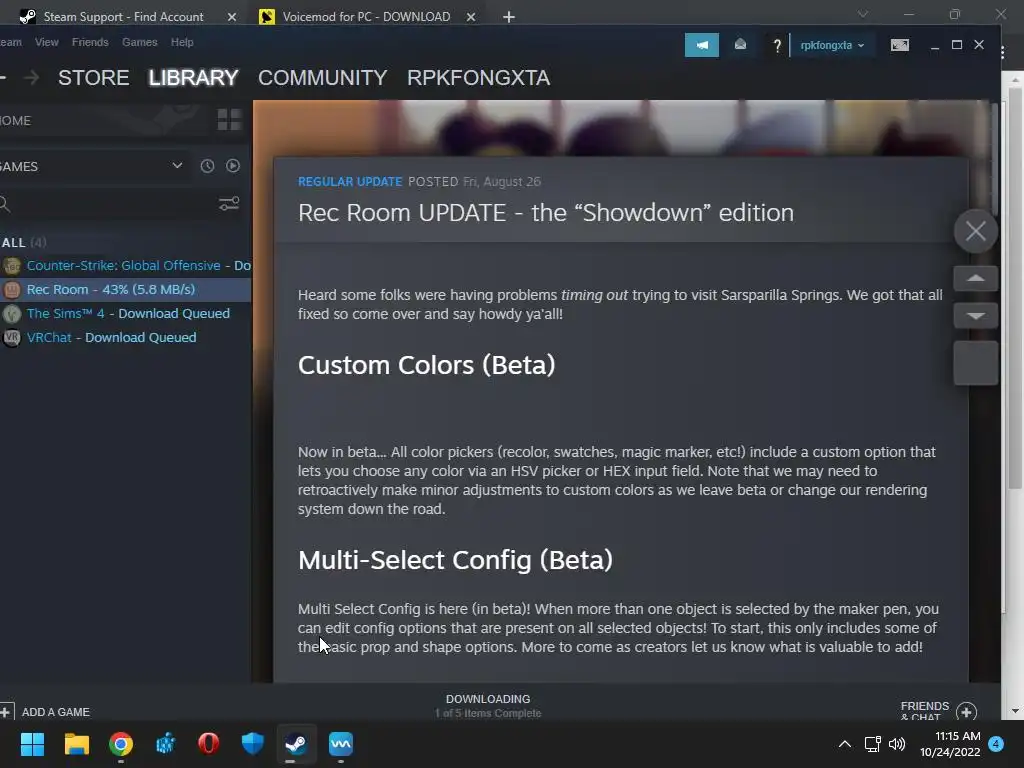Click the Steam taskbar icon
Screen dimensions: 1024x768
tap(296, 743)
